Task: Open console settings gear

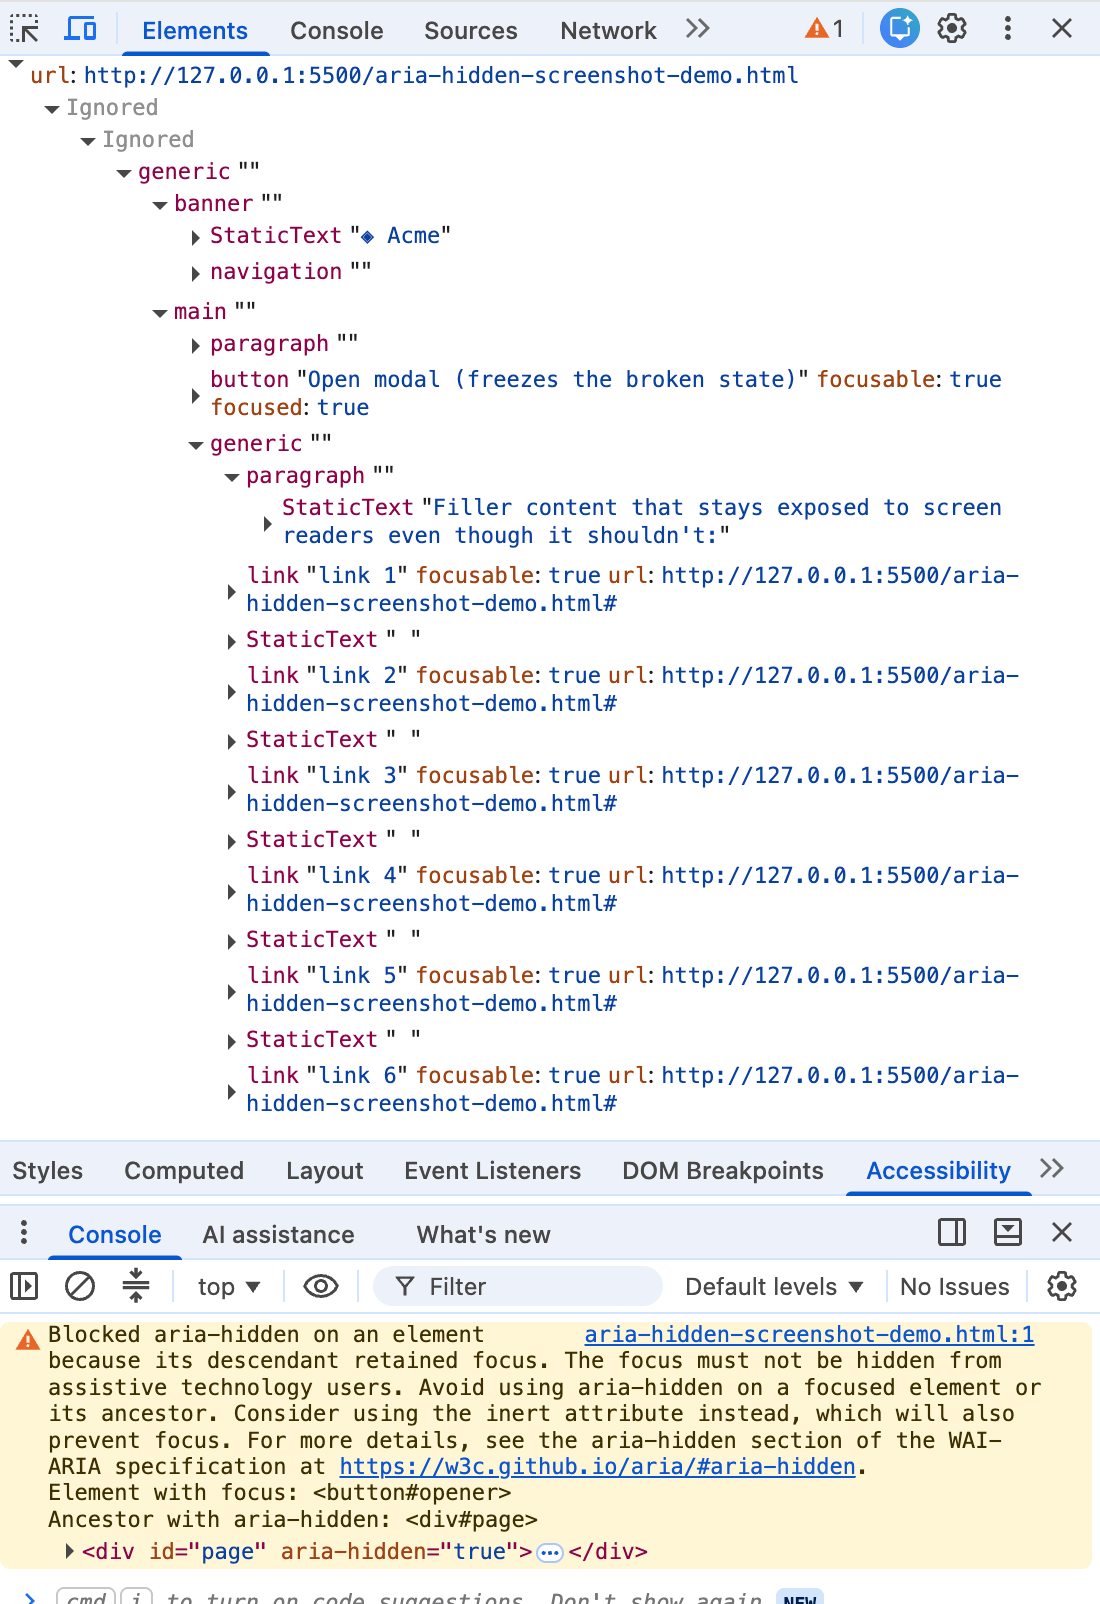Action: [x=1062, y=1286]
